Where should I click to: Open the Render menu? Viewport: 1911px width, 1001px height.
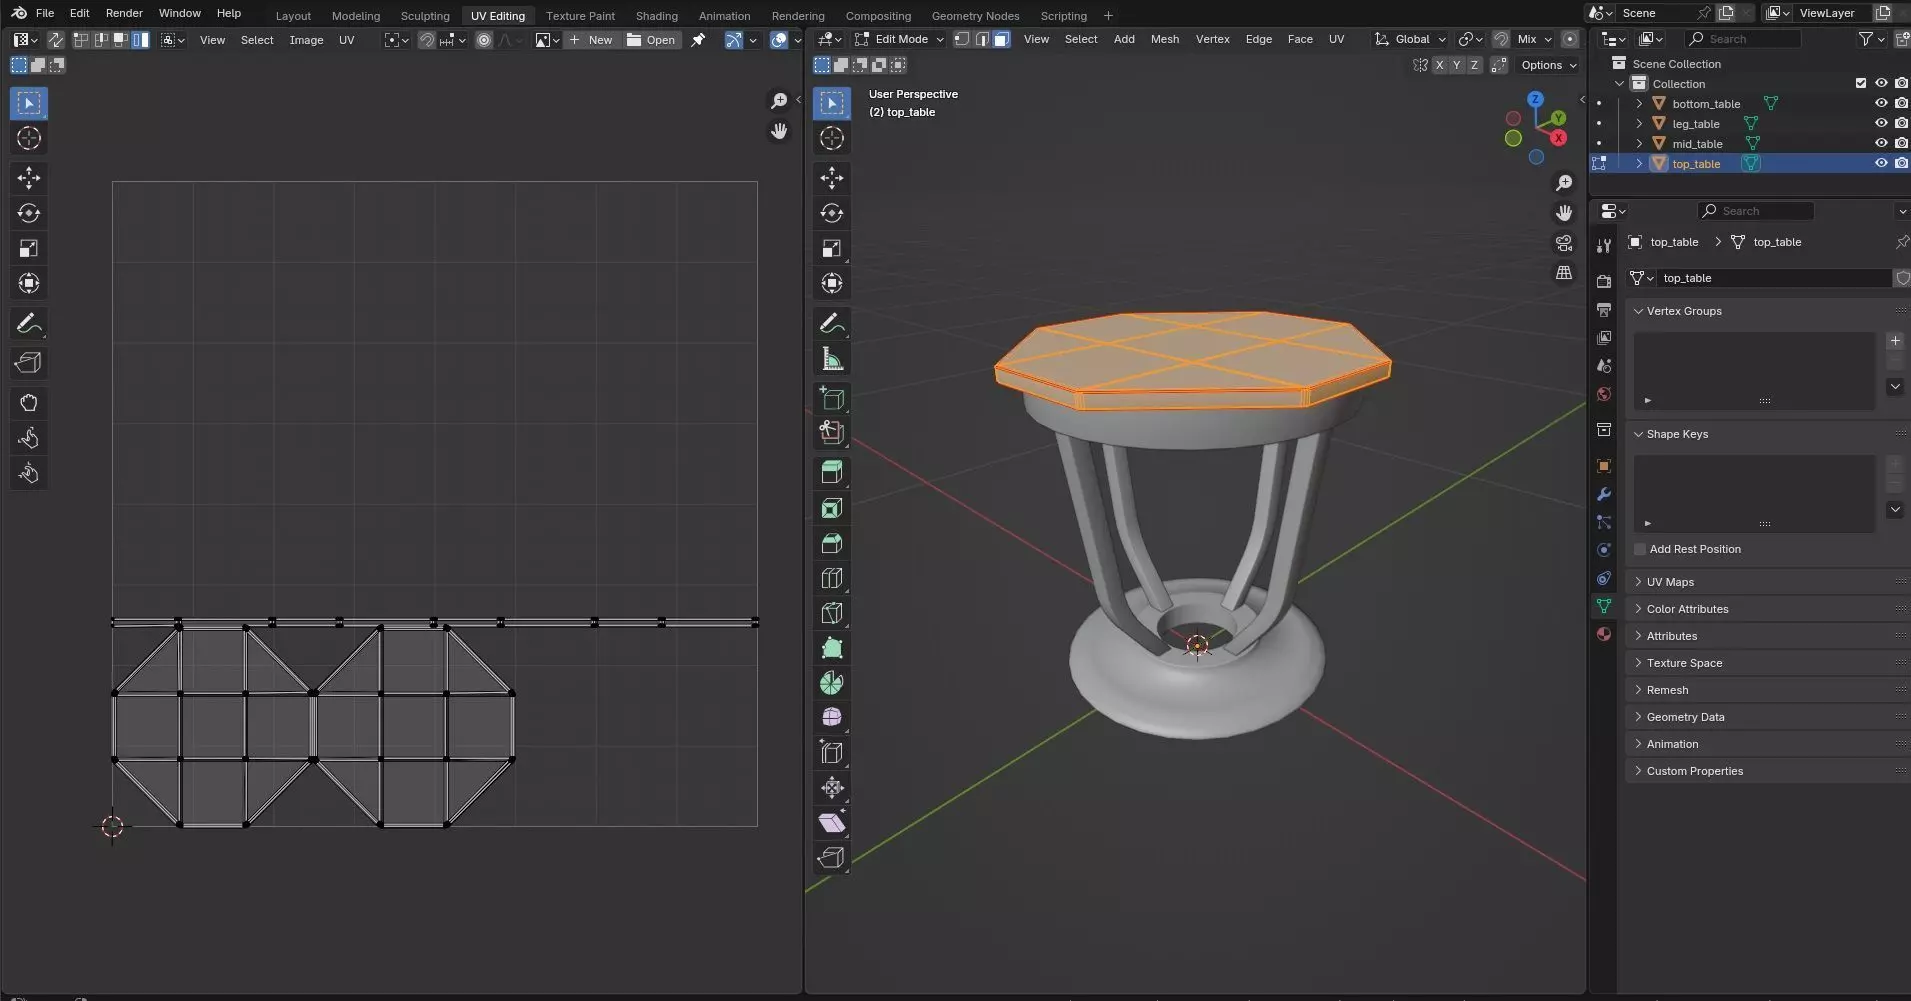pyautogui.click(x=124, y=13)
